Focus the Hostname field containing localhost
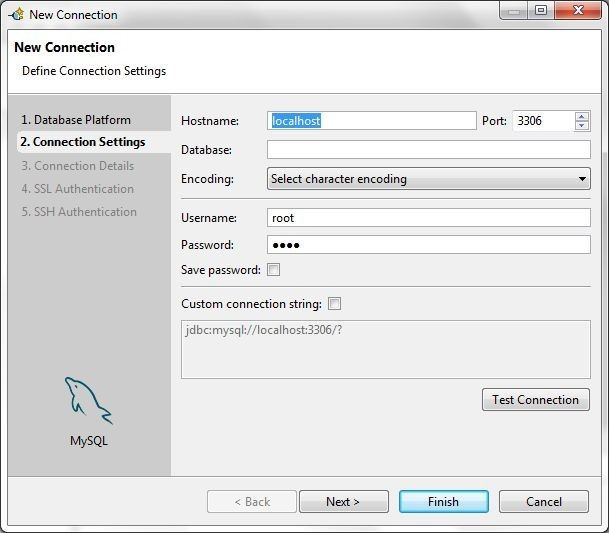The height and width of the screenshot is (533, 609). tap(372, 121)
